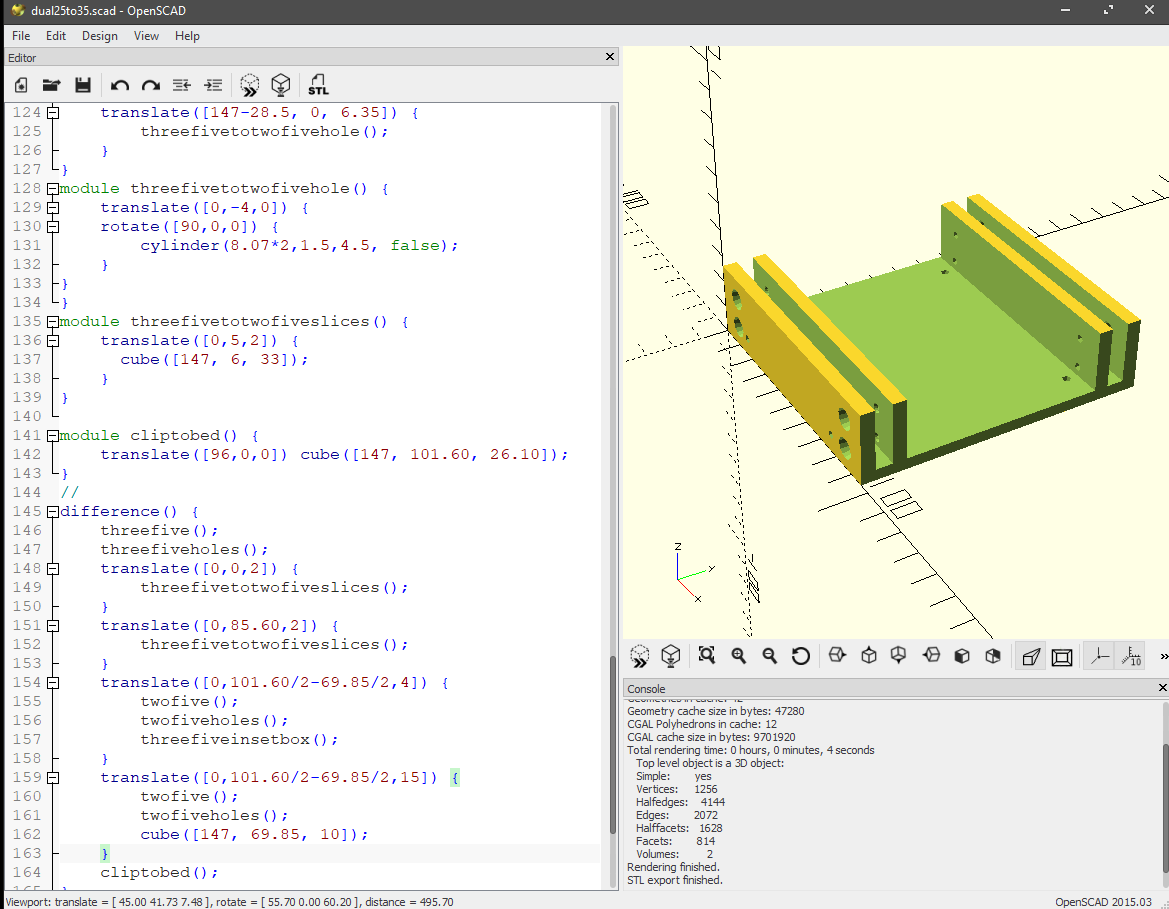The height and width of the screenshot is (909, 1169).
Task: Zoom in using the viewer magnifier plus icon
Action: [739, 656]
